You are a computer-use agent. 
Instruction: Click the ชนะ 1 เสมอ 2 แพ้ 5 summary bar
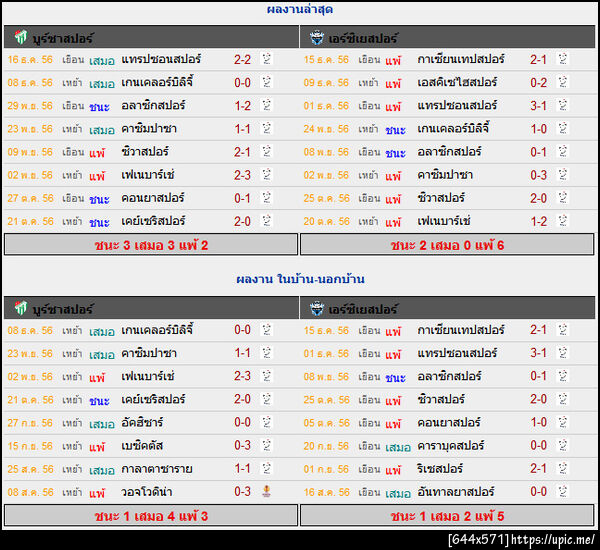[x=447, y=515]
